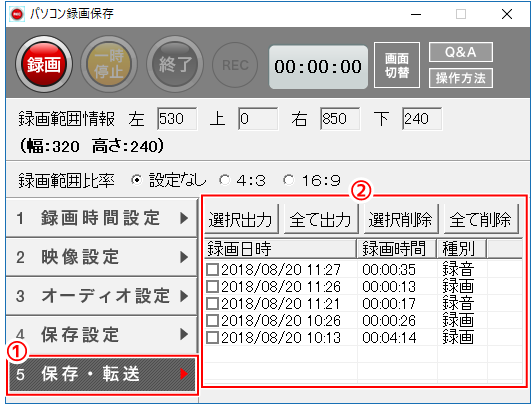The image size is (532, 404).
Task: Open the 操作方法 instructions button
Action: pyautogui.click(x=461, y=78)
